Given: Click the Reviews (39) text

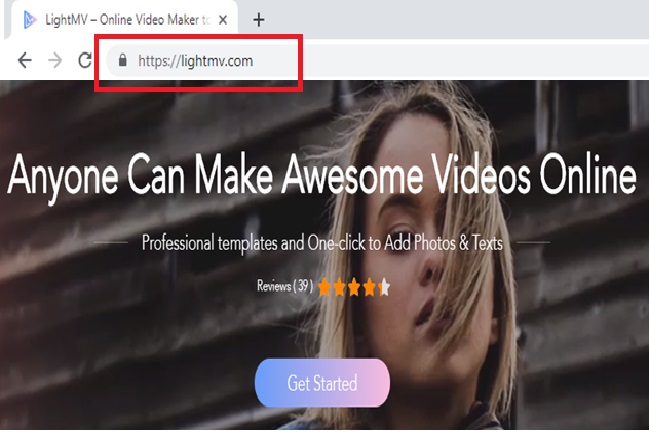Looking at the screenshot, I should pyautogui.click(x=285, y=286).
